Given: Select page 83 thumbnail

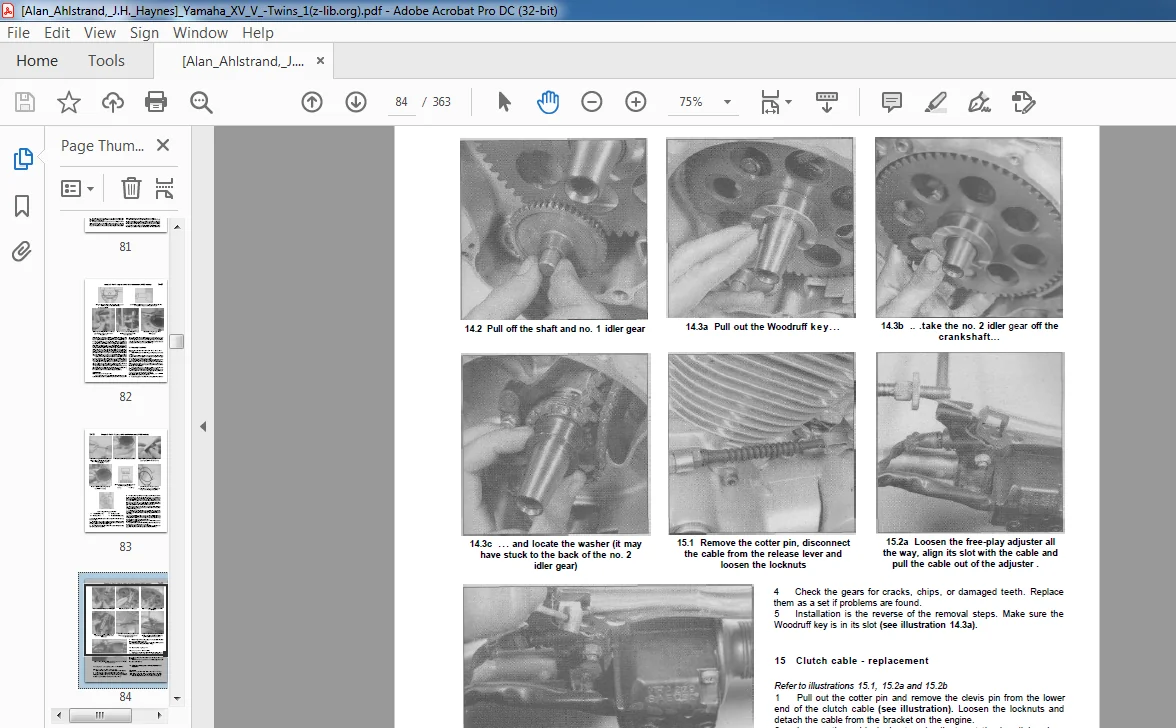Looking at the screenshot, I should [126, 481].
